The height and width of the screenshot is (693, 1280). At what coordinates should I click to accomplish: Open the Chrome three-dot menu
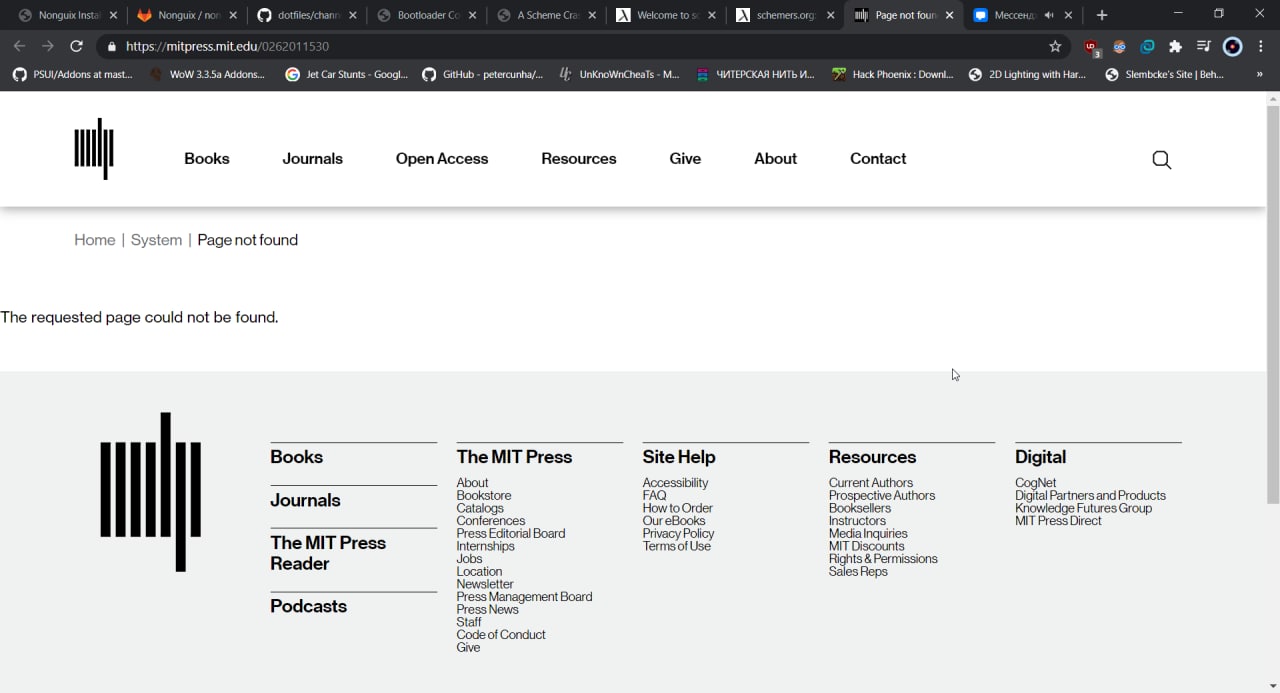(1262, 46)
